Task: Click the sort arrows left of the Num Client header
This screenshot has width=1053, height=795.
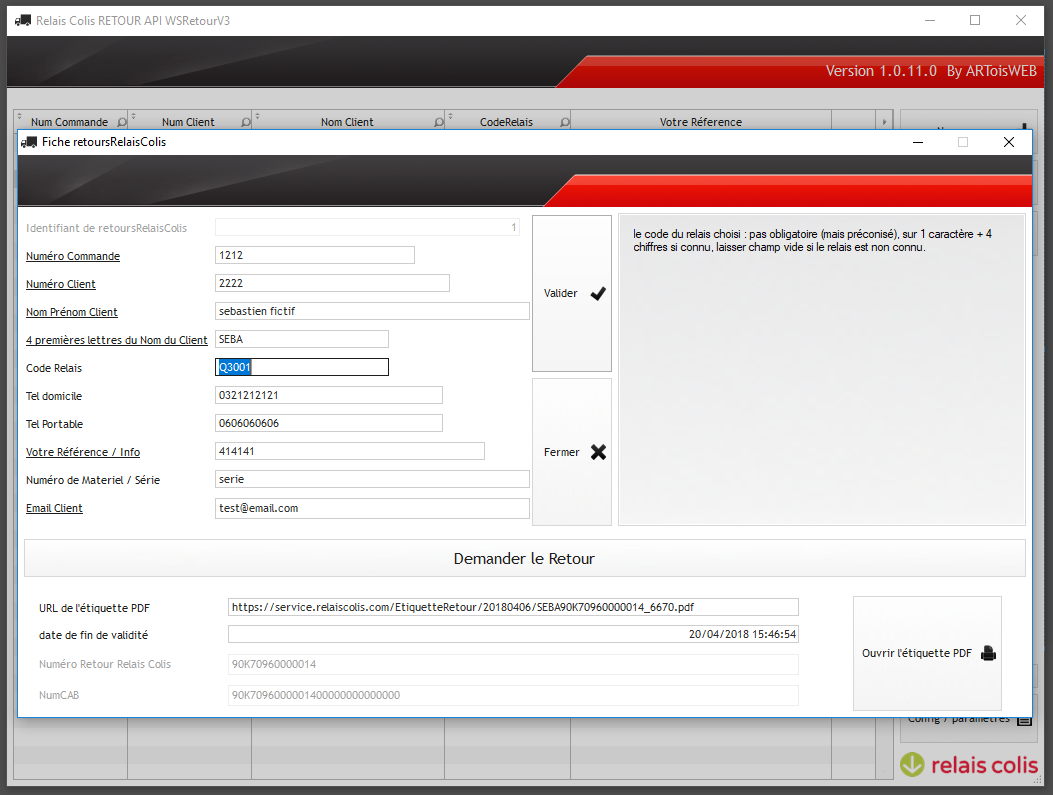Action: point(133,116)
